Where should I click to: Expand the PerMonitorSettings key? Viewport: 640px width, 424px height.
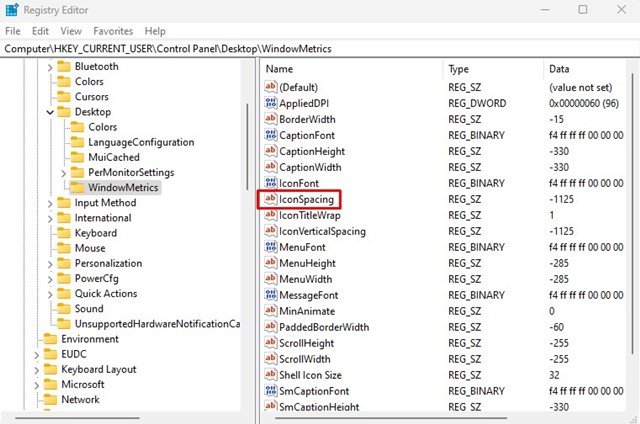[63, 173]
